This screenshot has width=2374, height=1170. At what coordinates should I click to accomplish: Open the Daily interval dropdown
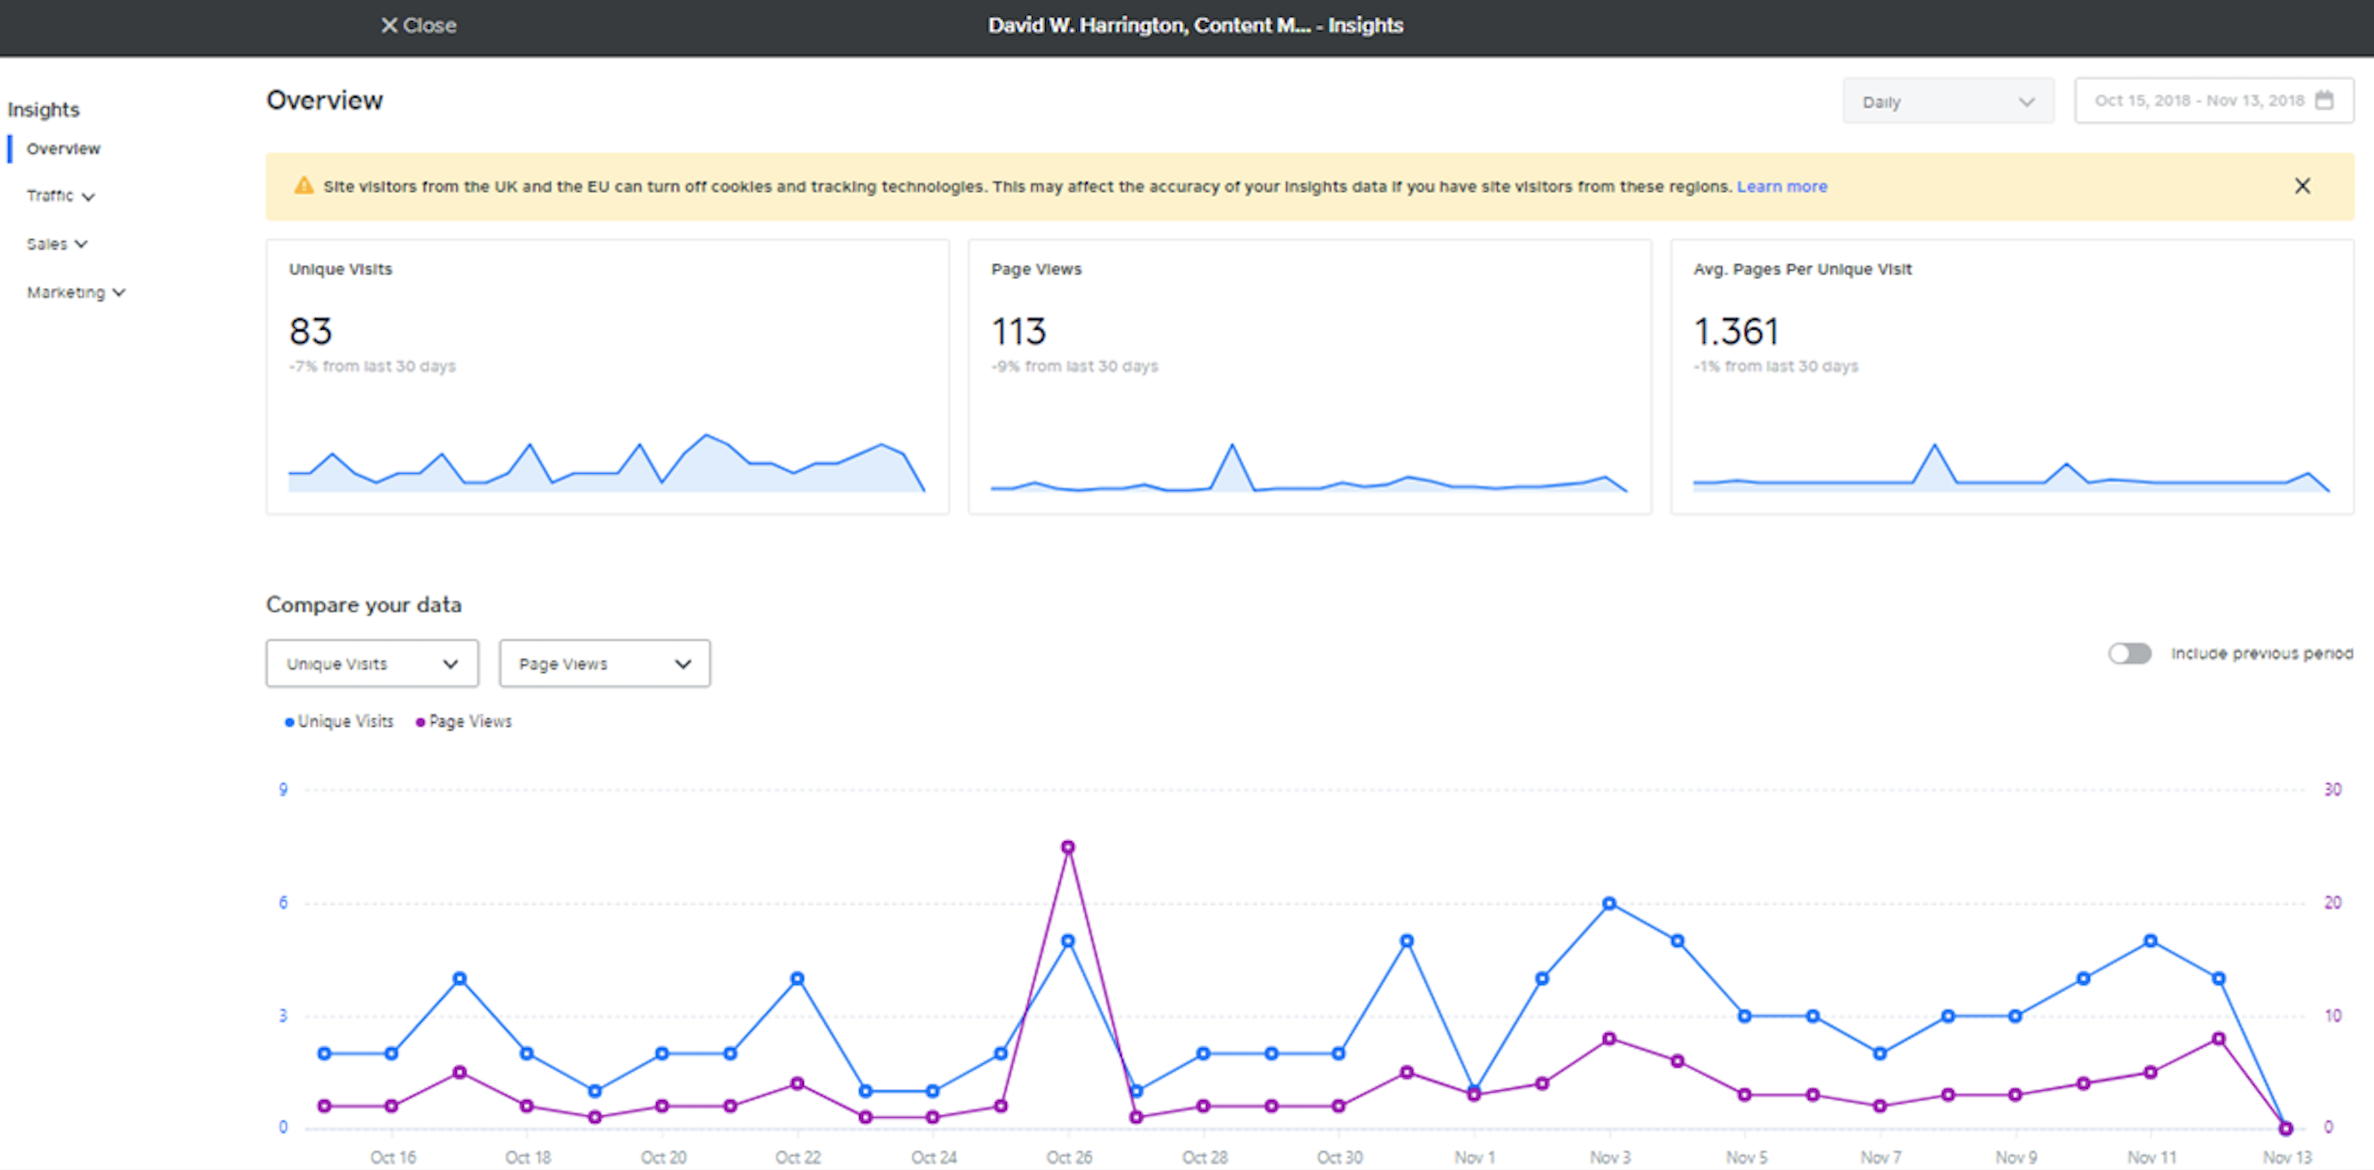1947,101
